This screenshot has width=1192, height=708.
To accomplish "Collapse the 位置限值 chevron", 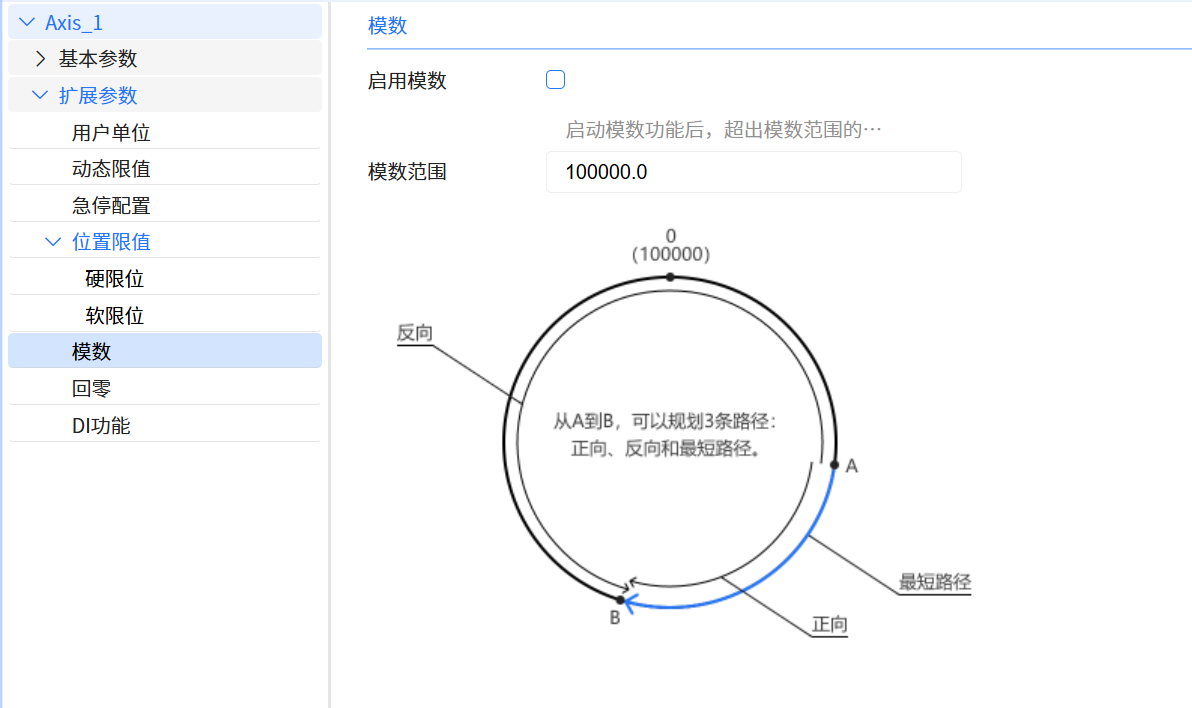I will 53,242.
